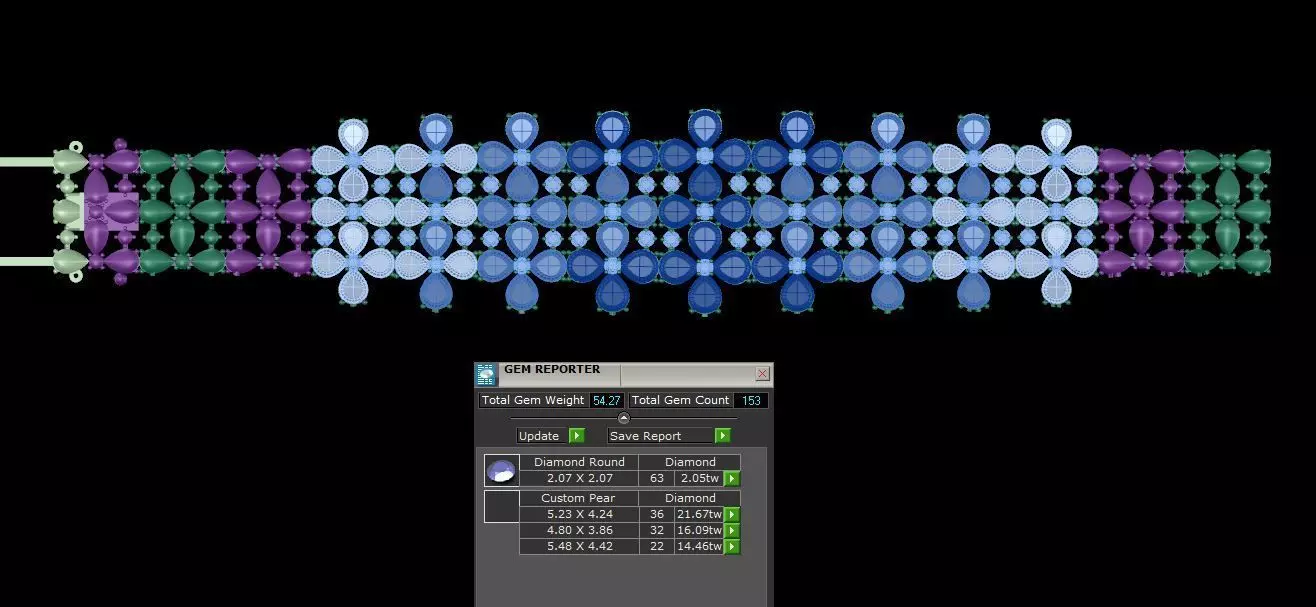Click the count cell showing 36
Screen dimensions: 1316x607
[x=657, y=514]
